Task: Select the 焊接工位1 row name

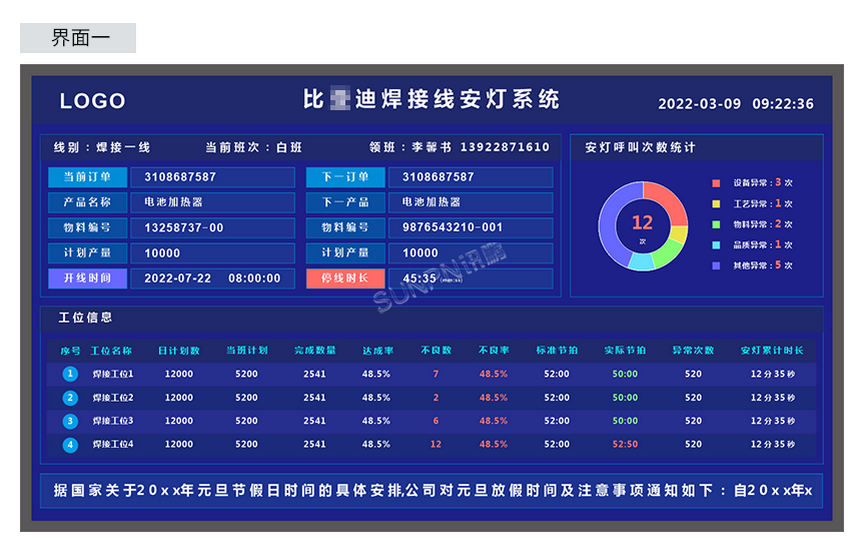Action: pos(113,374)
